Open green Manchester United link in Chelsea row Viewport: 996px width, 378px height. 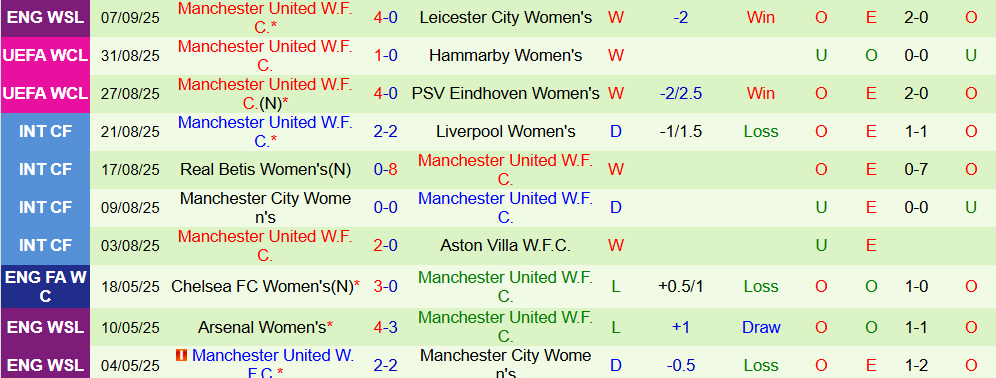click(x=506, y=287)
